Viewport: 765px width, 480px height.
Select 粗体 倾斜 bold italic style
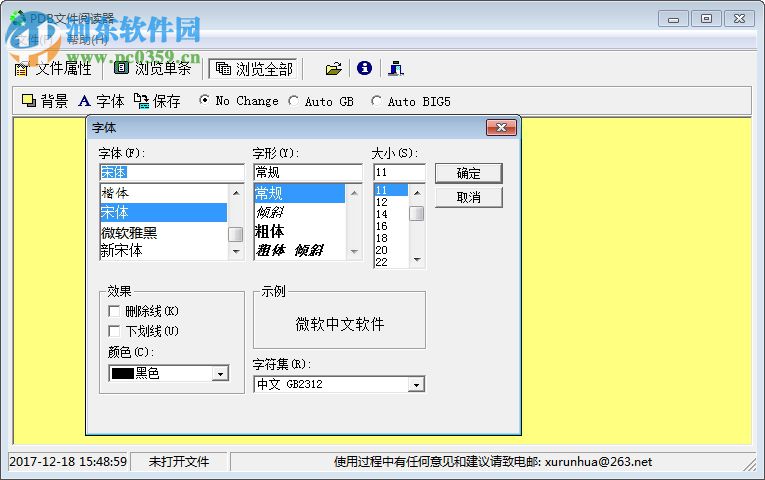pyautogui.click(x=300, y=250)
